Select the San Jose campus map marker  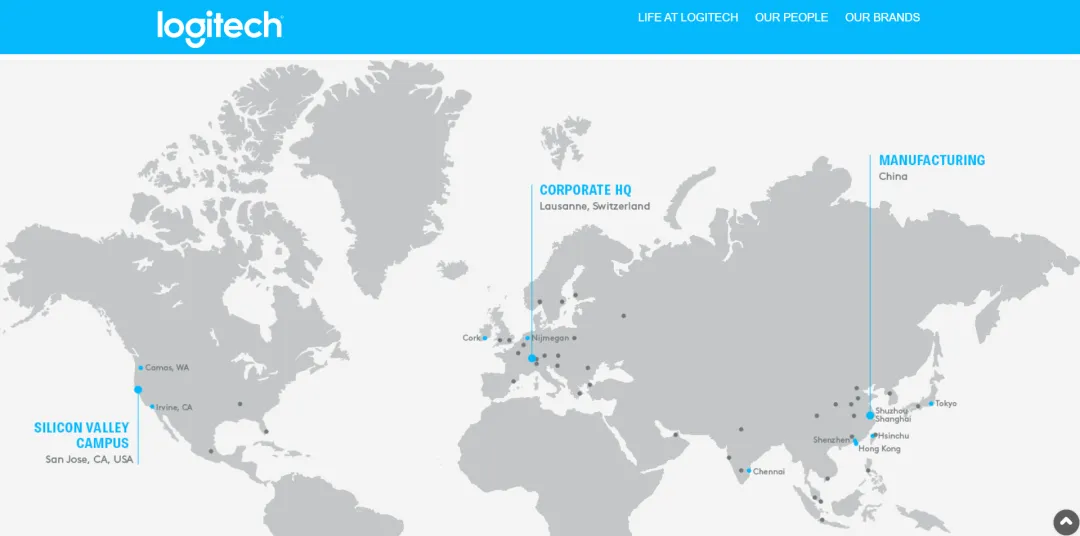click(138, 389)
